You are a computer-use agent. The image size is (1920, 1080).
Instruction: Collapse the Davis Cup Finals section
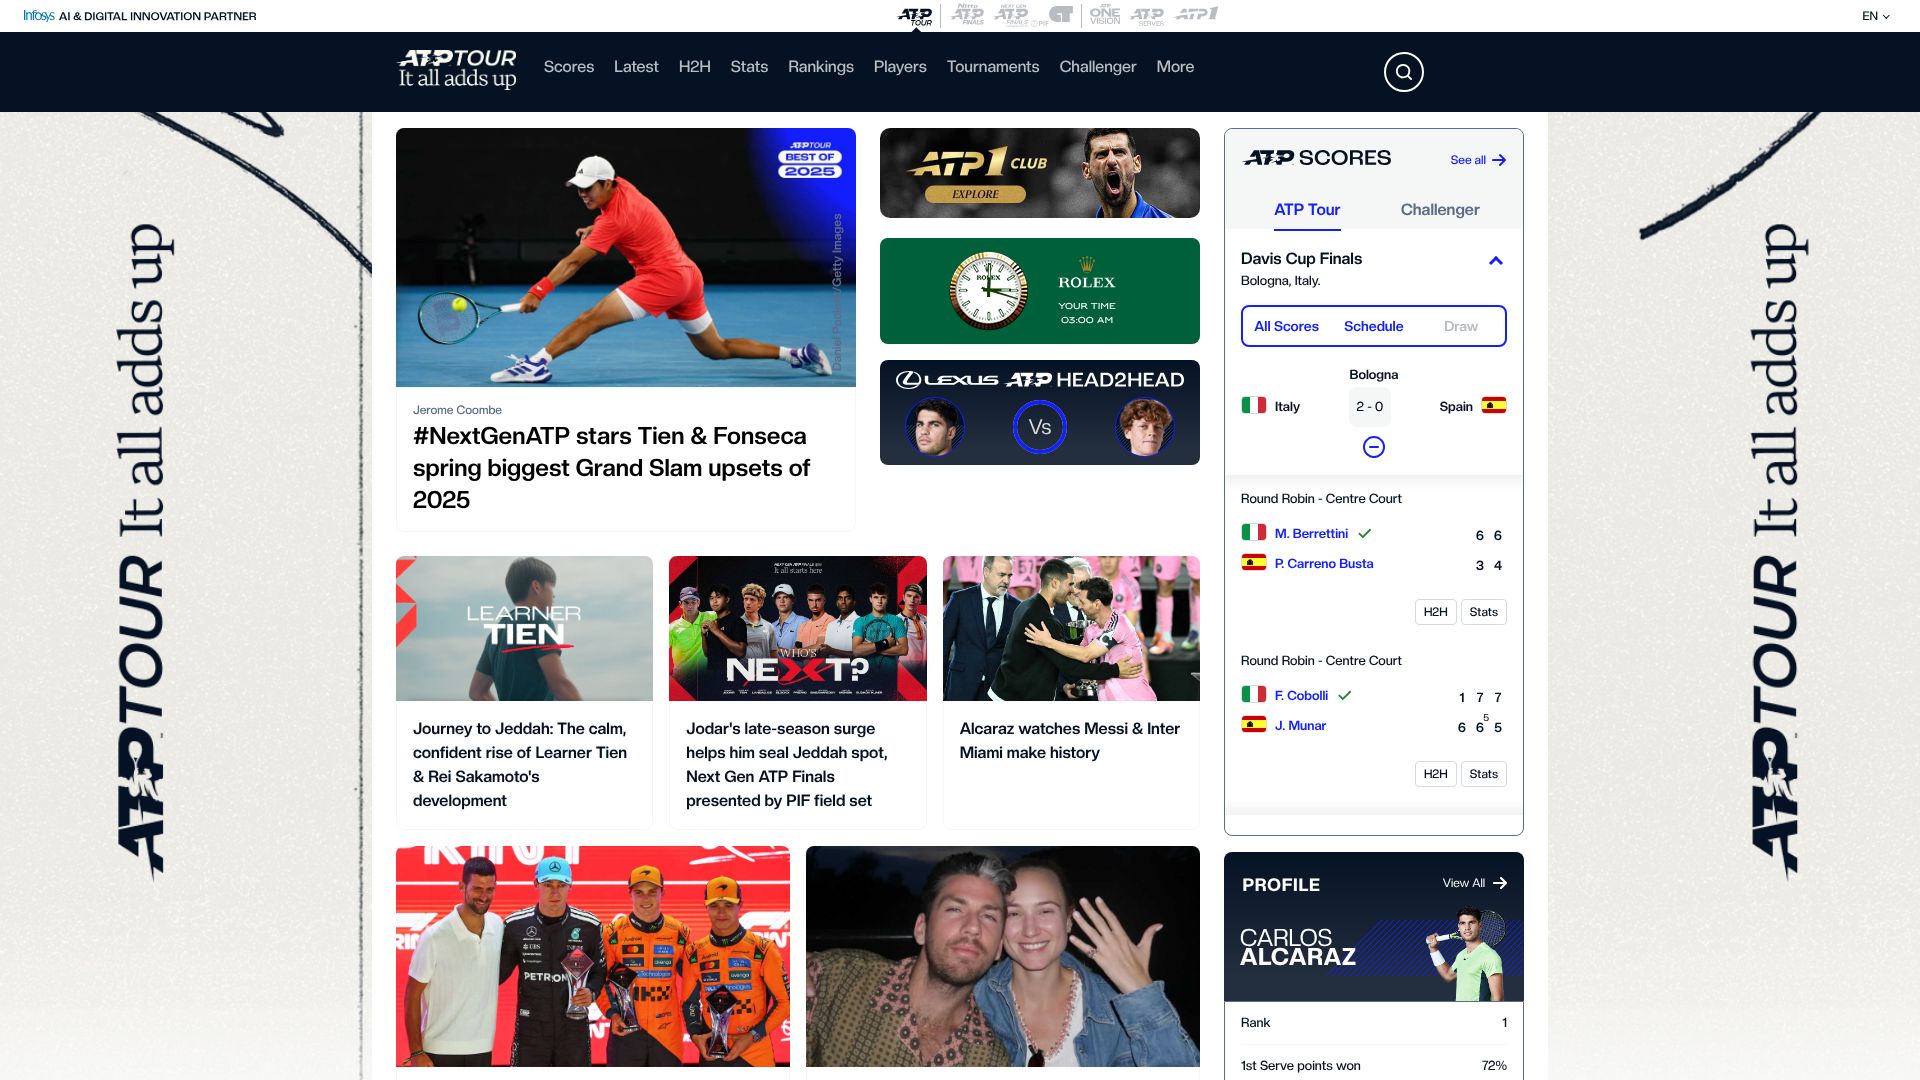click(x=1495, y=261)
